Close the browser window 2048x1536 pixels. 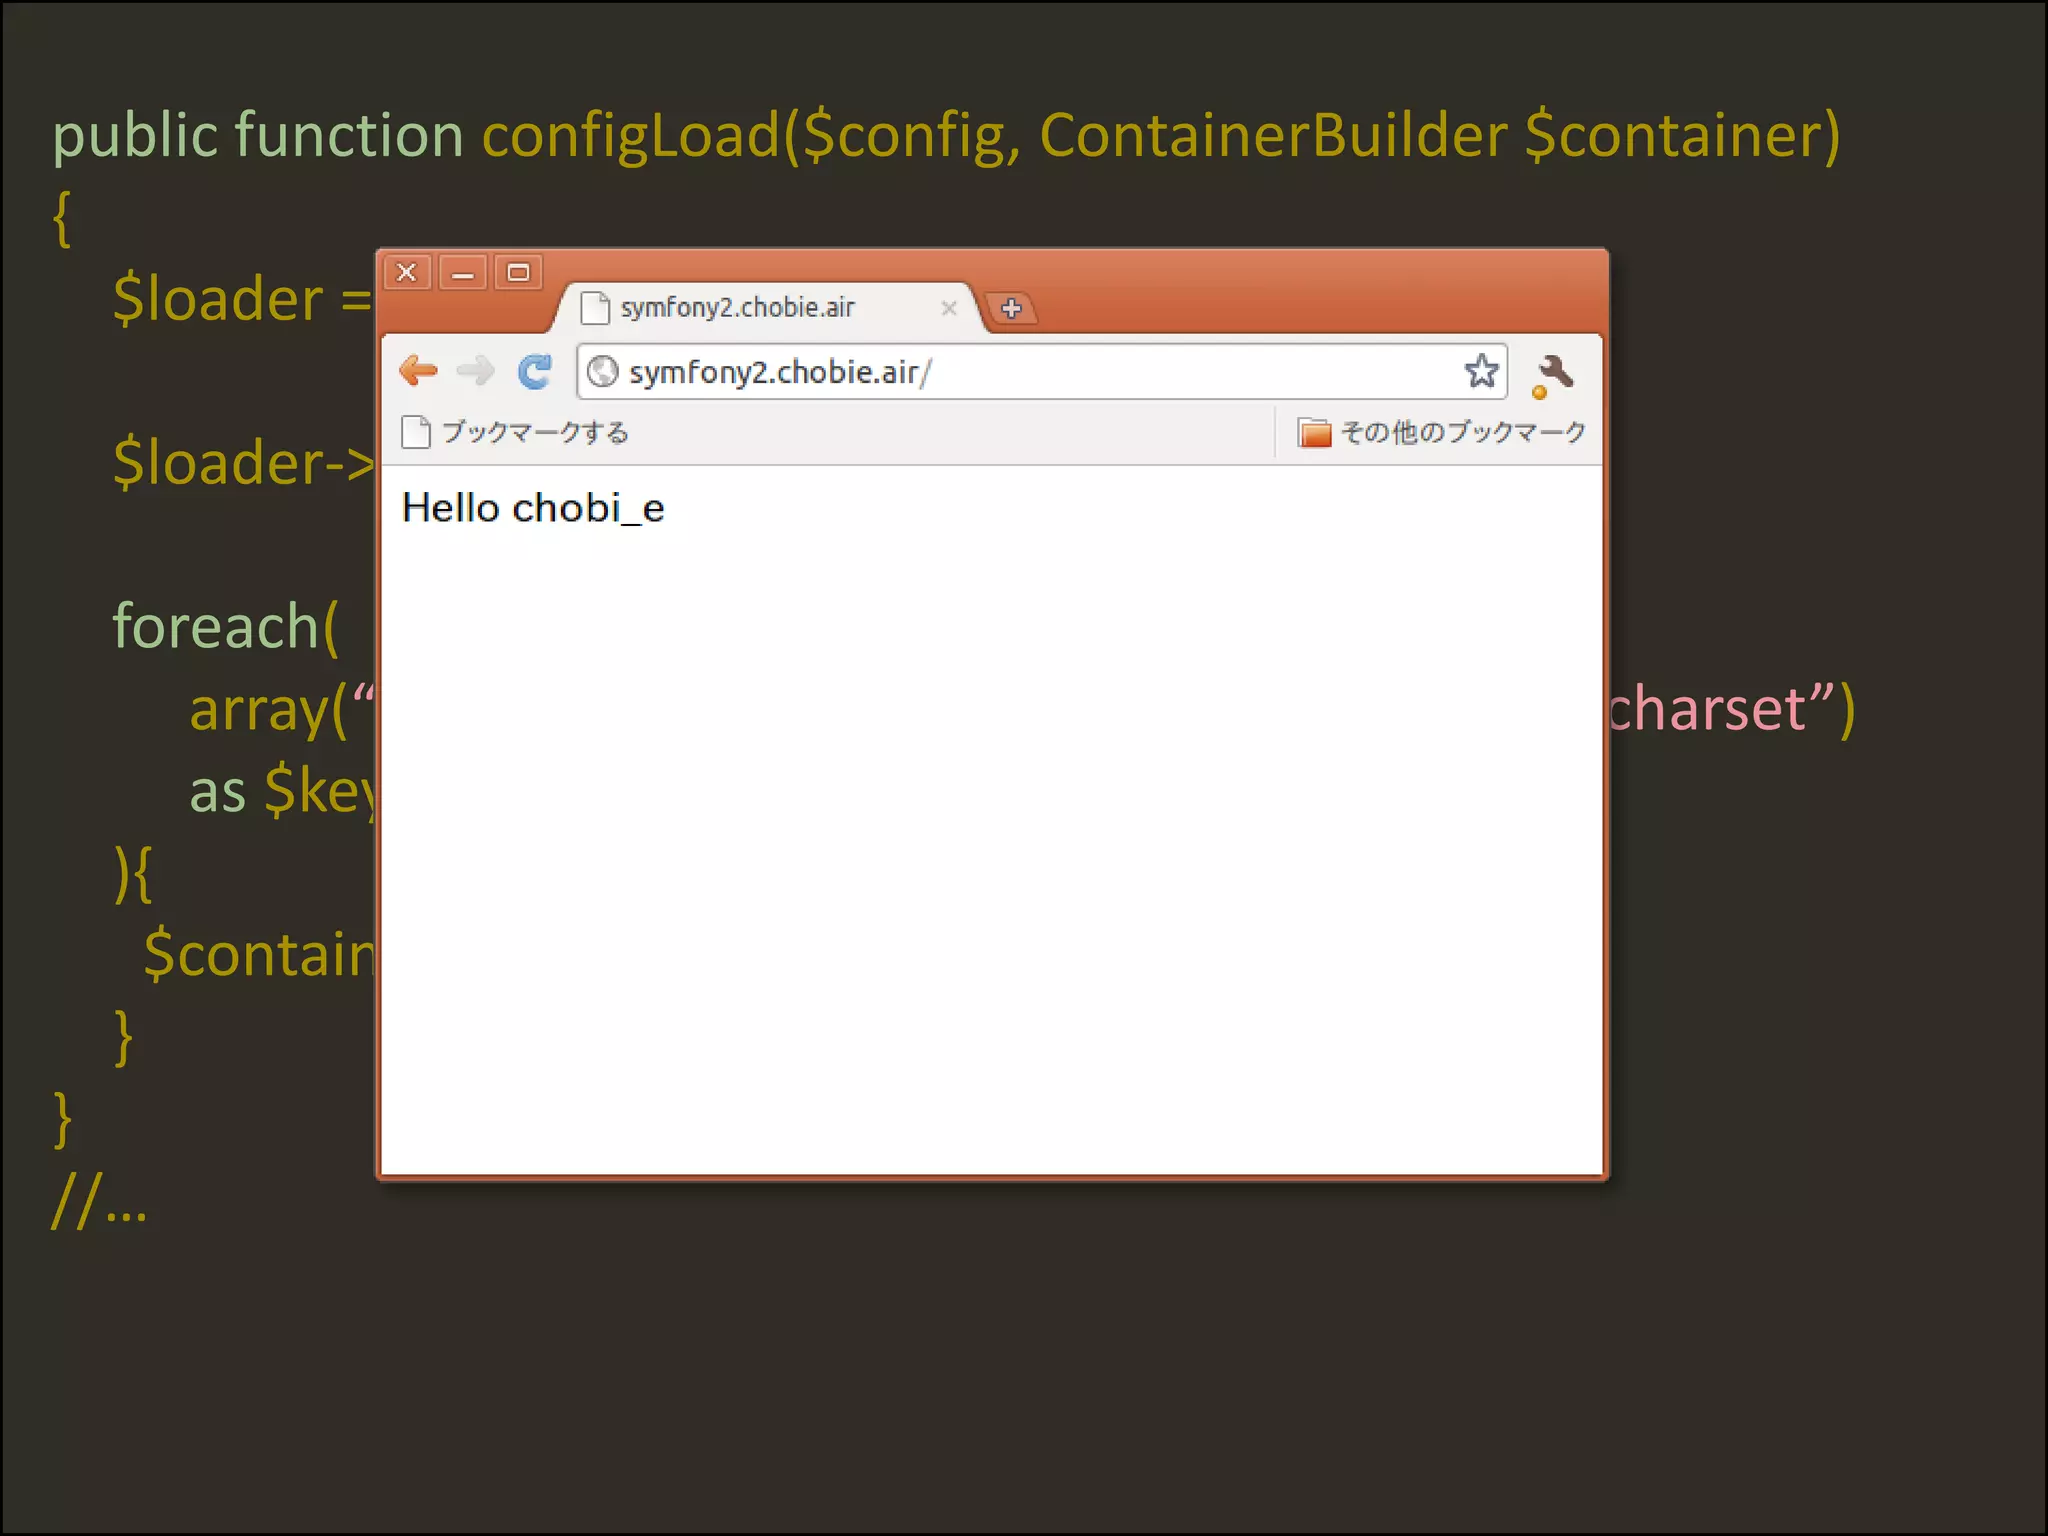[407, 272]
